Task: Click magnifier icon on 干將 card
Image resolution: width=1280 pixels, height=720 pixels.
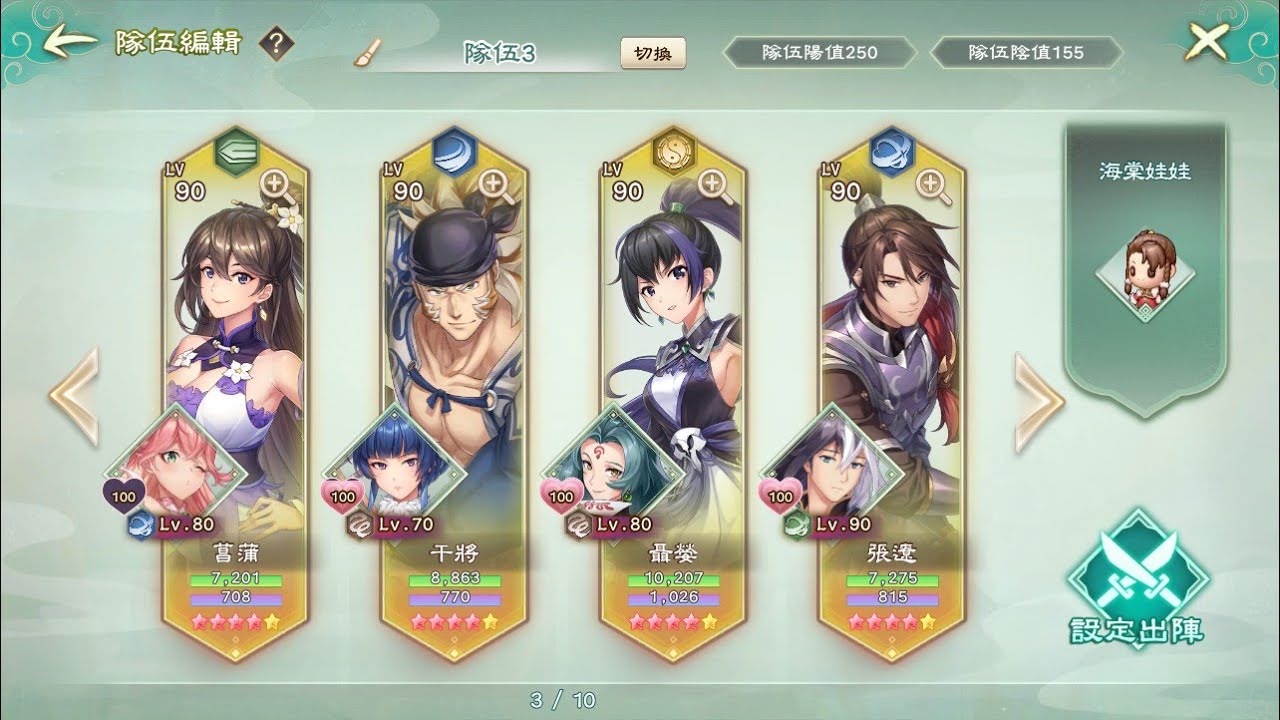Action: 495,185
